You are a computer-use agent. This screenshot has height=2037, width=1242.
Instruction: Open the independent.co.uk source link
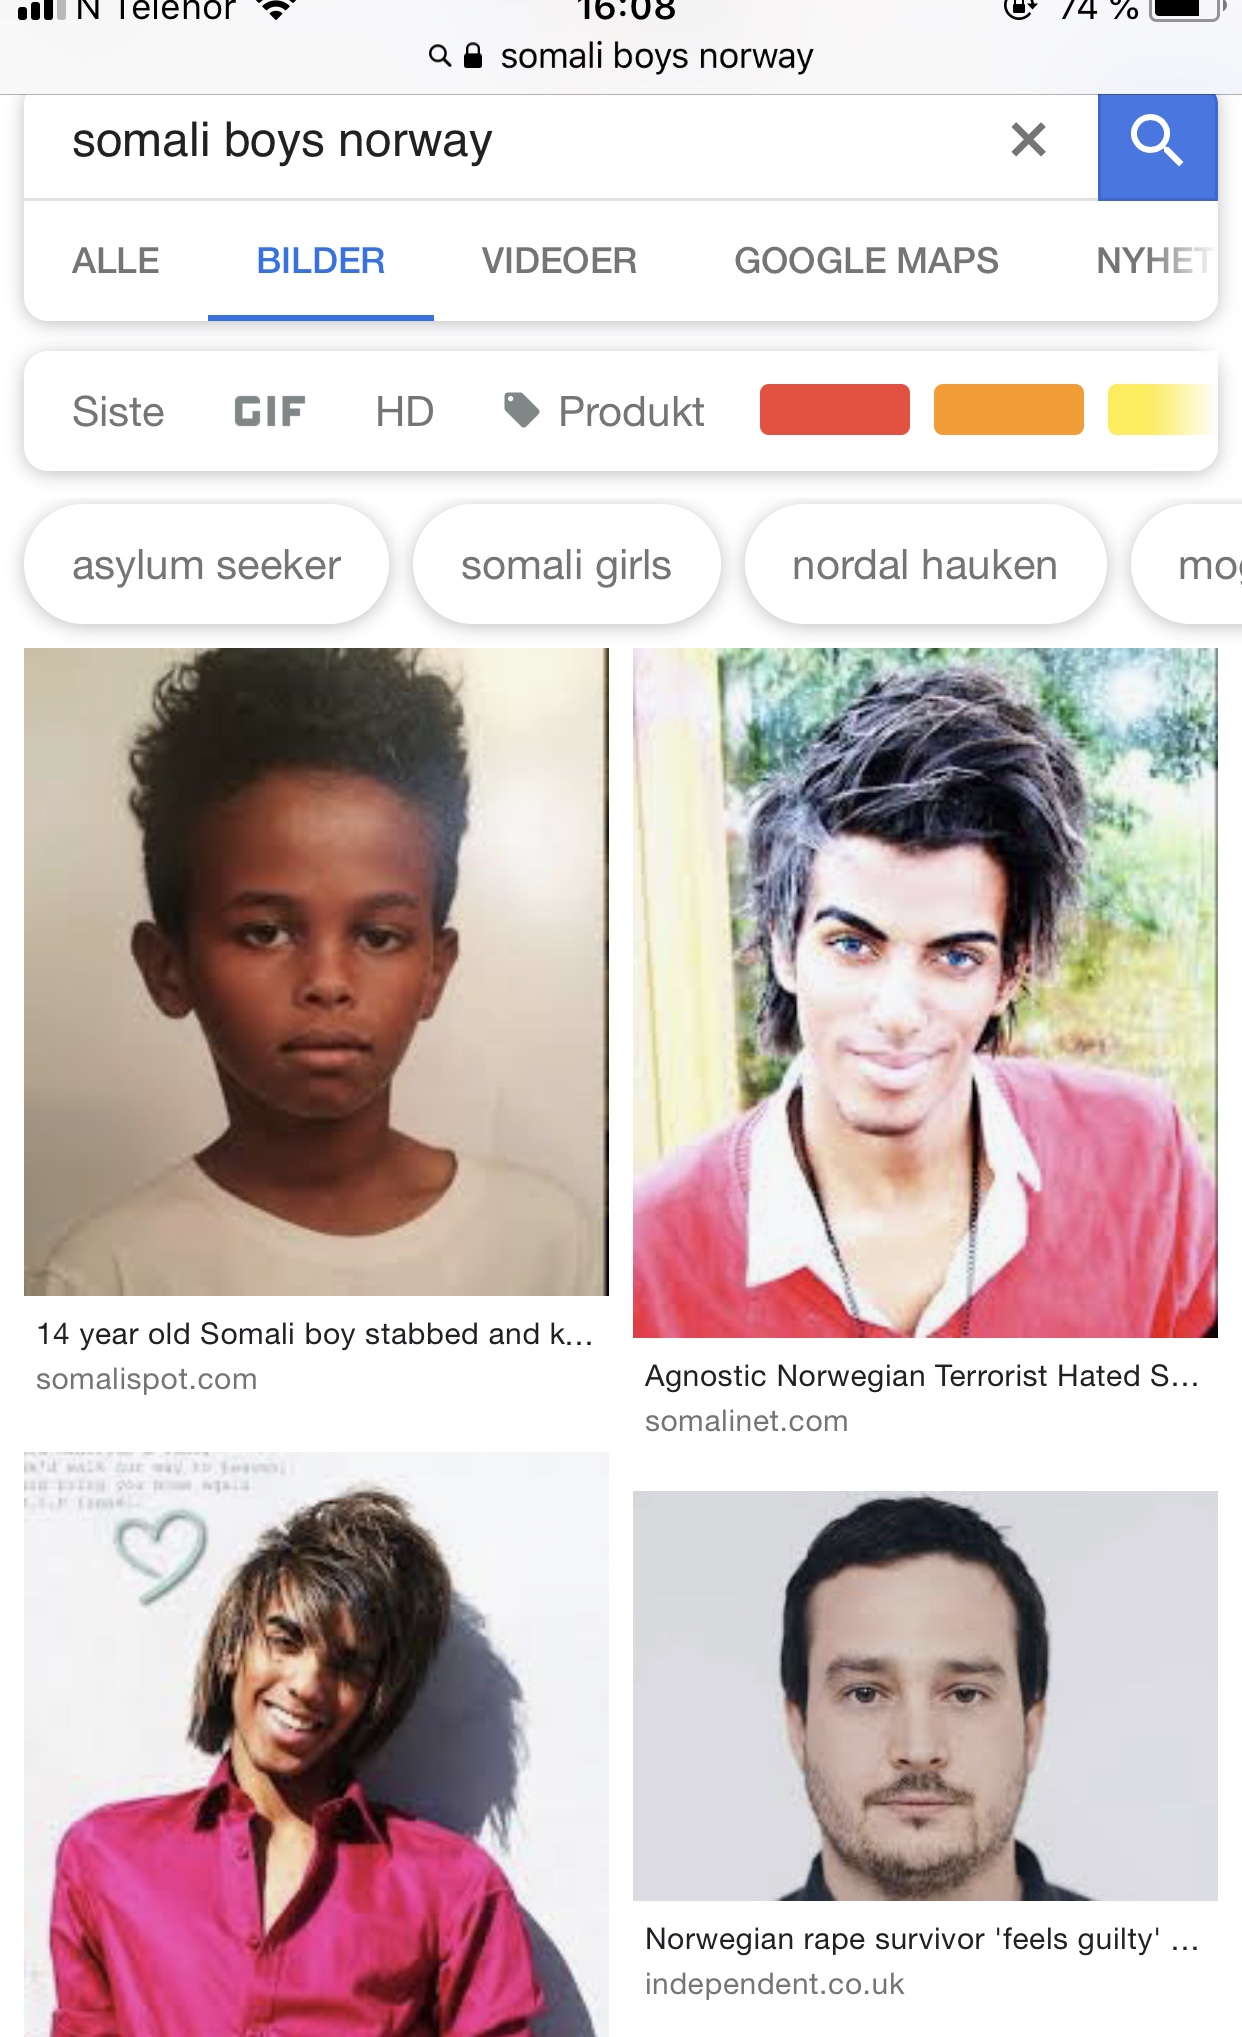click(x=774, y=1984)
